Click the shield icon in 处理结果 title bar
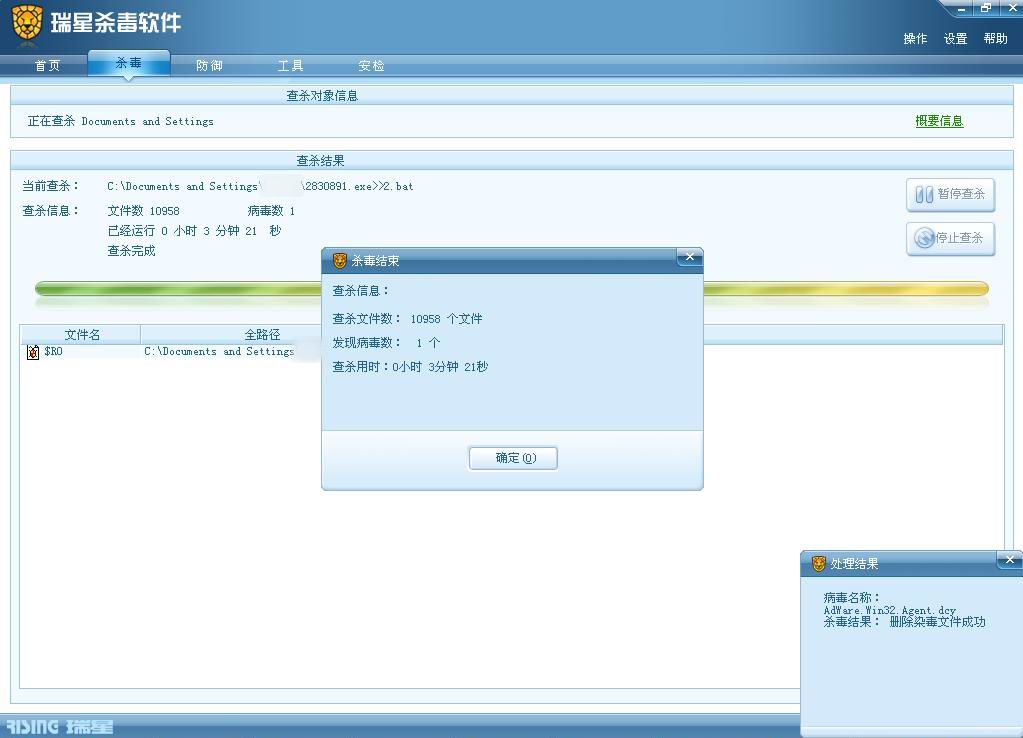 pyautogui.click(x=819, y=564)
